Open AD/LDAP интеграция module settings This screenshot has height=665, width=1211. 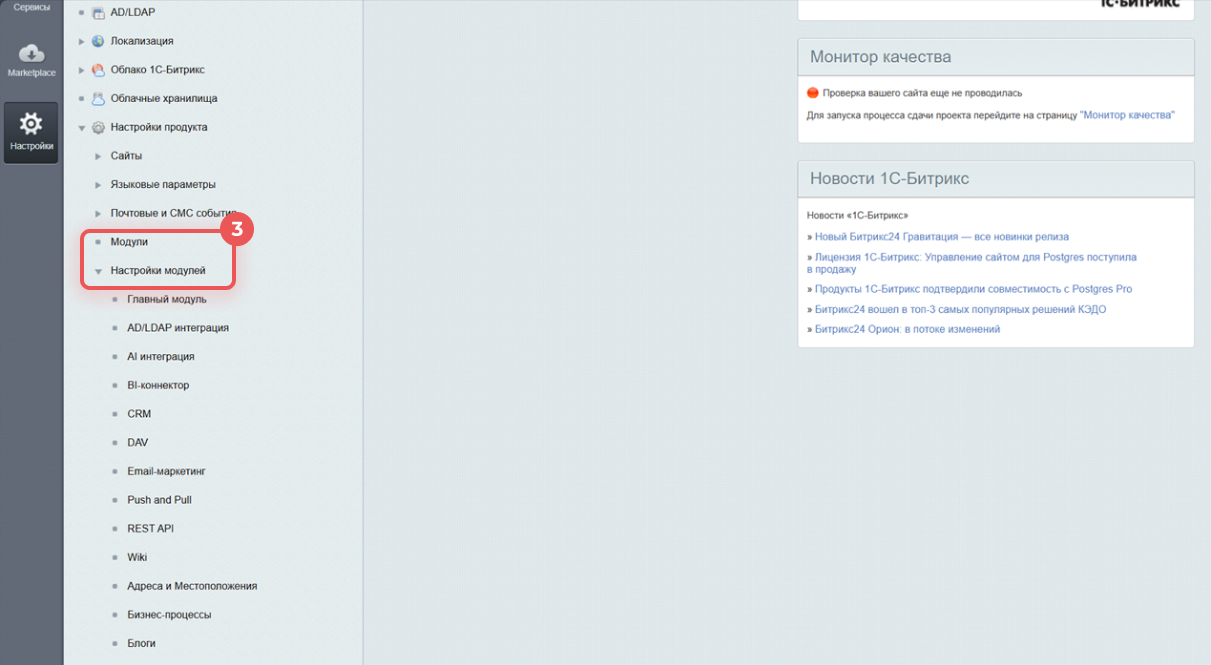178,328
